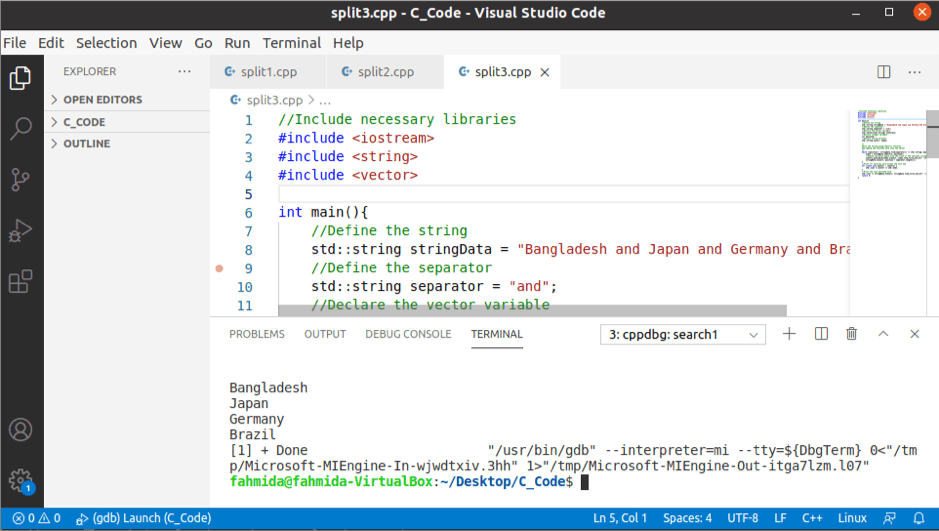Open the Run and Debug view
This screenshot has width=939, height=531.
(x=20, y=231)
